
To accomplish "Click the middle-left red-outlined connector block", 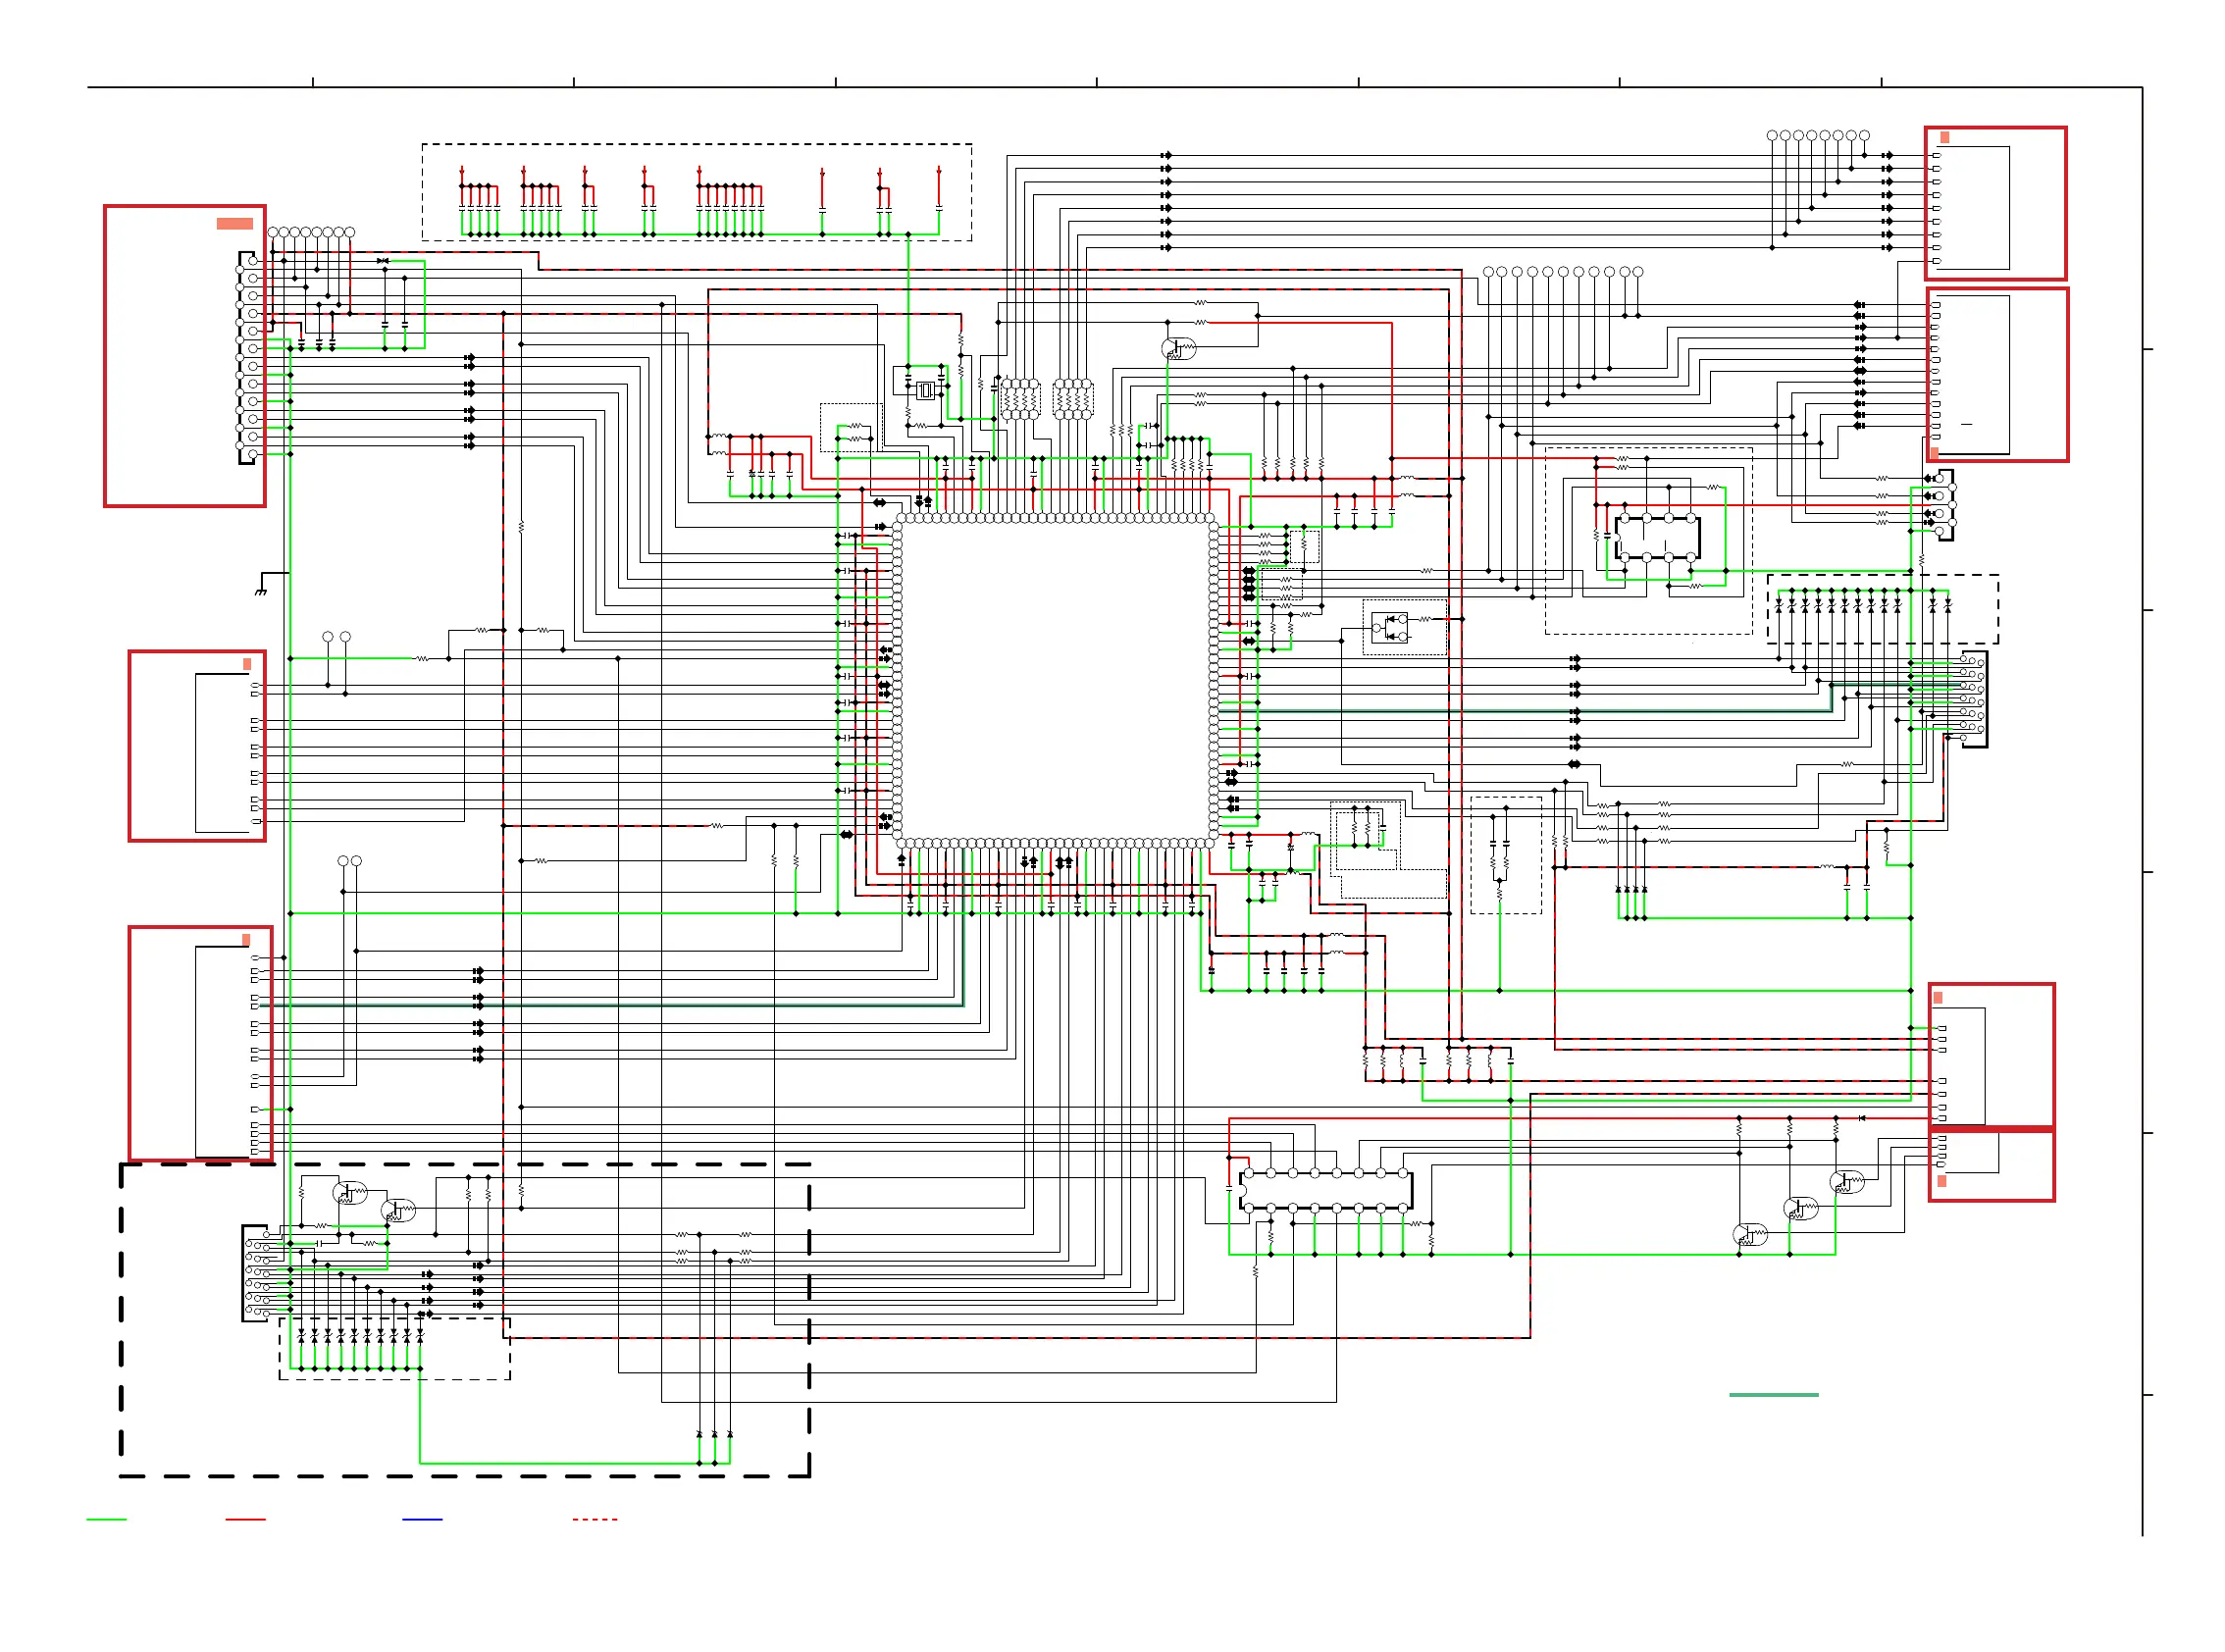I will [x=197, y=746].
